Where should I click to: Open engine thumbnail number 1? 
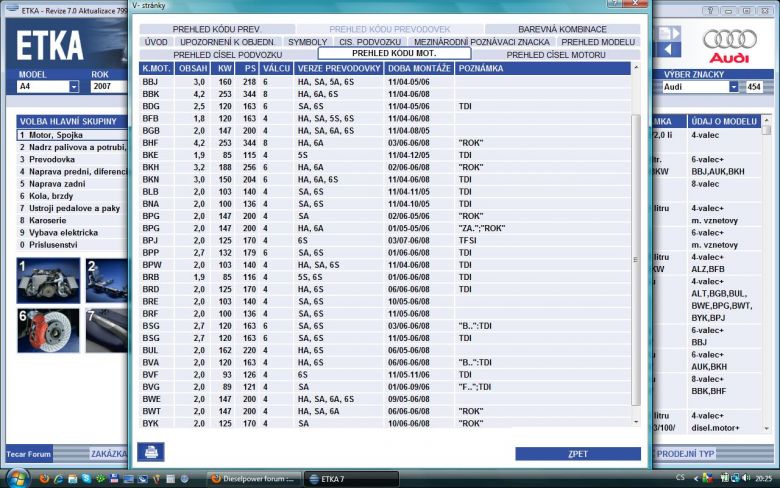point(48,281)
